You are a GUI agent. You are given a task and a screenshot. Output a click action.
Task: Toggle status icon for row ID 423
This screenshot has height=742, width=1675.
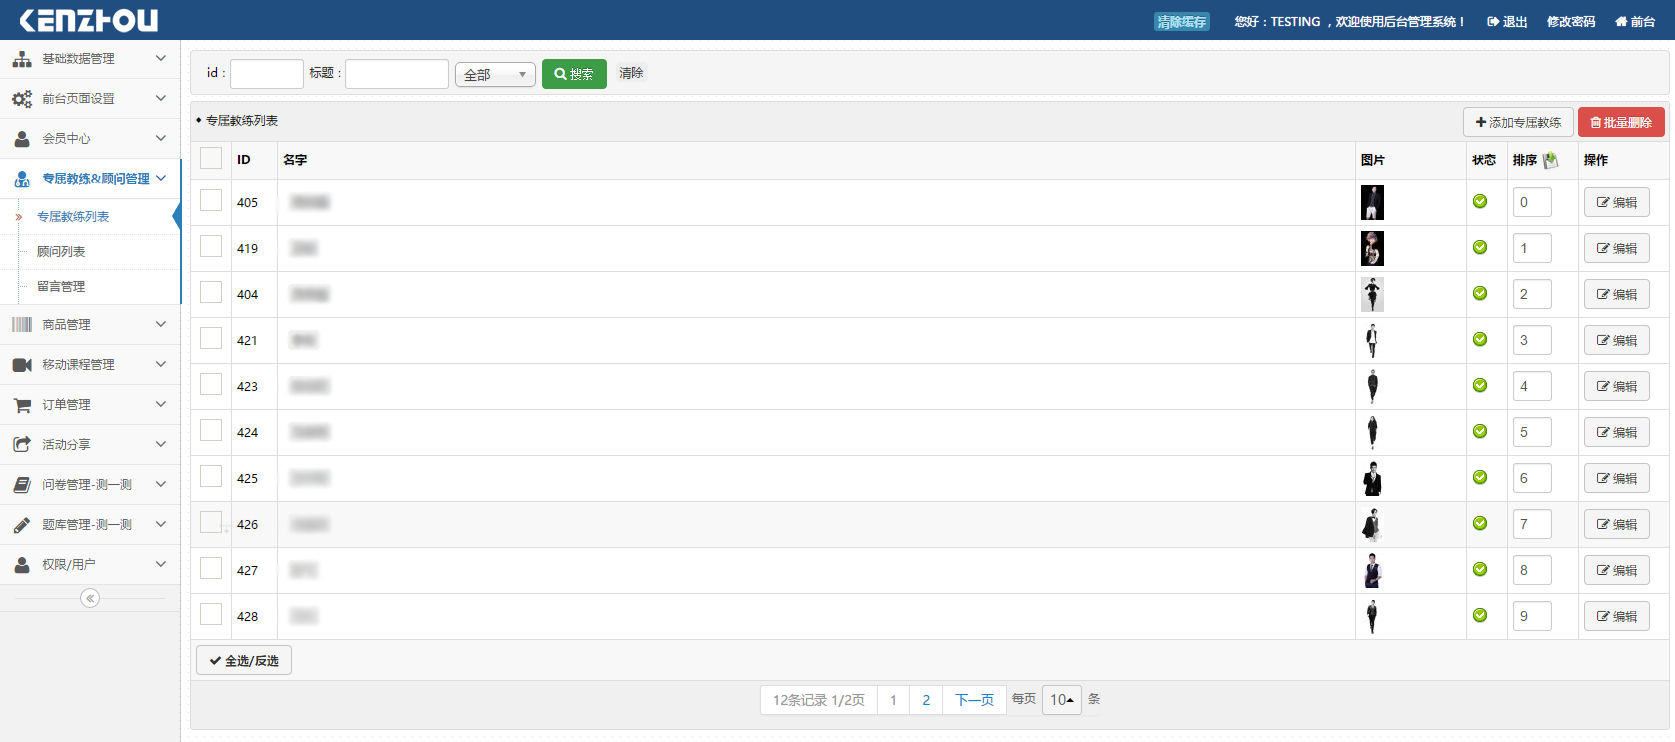pyautogui.click(x=1480, y=386)
